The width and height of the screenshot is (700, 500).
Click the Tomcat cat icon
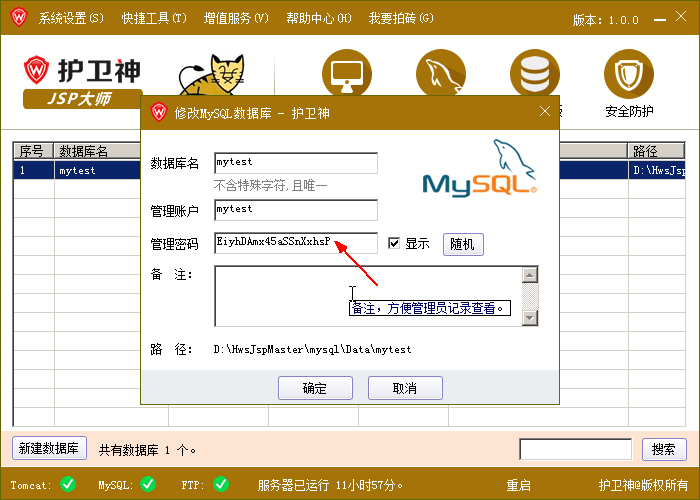pyautogui.click(x=212, y=75)
